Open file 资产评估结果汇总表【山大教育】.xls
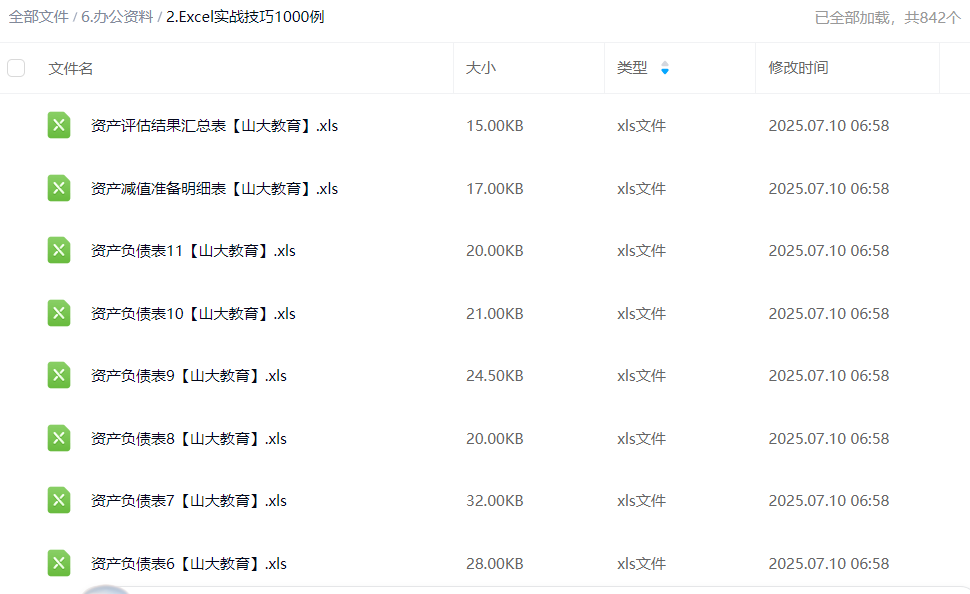This screenshot has width=970, height=594. point(214,126)
